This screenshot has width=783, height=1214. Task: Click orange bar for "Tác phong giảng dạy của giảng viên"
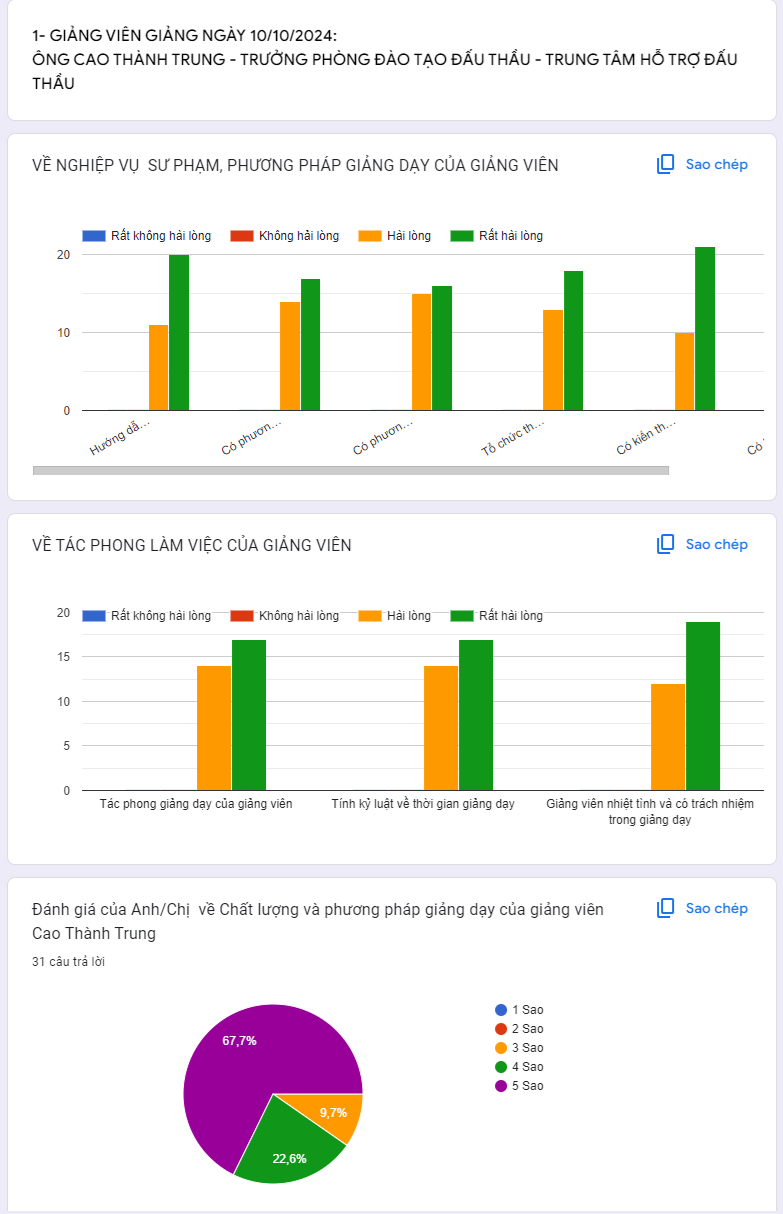[214, 728]
